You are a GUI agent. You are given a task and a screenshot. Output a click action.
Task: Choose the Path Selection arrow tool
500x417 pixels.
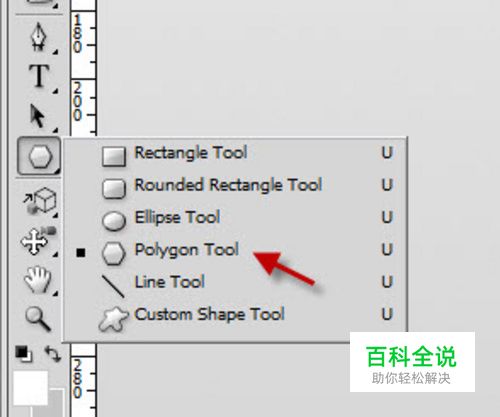click(x=37, y=116)
